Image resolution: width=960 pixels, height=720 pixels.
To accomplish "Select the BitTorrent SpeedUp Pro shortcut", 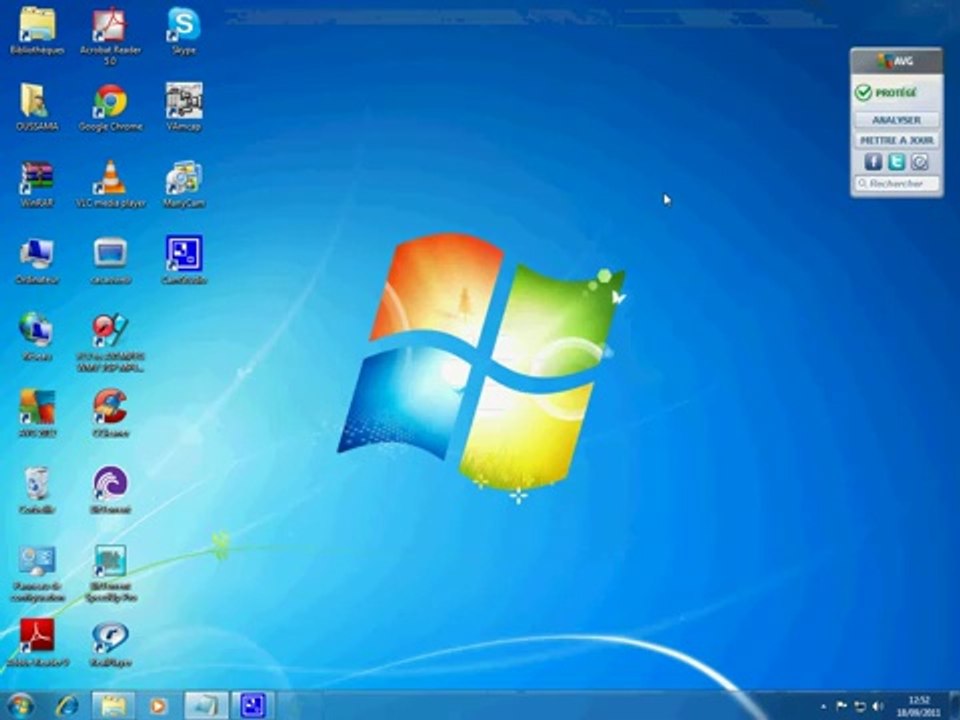I will (x=110, y=574).
